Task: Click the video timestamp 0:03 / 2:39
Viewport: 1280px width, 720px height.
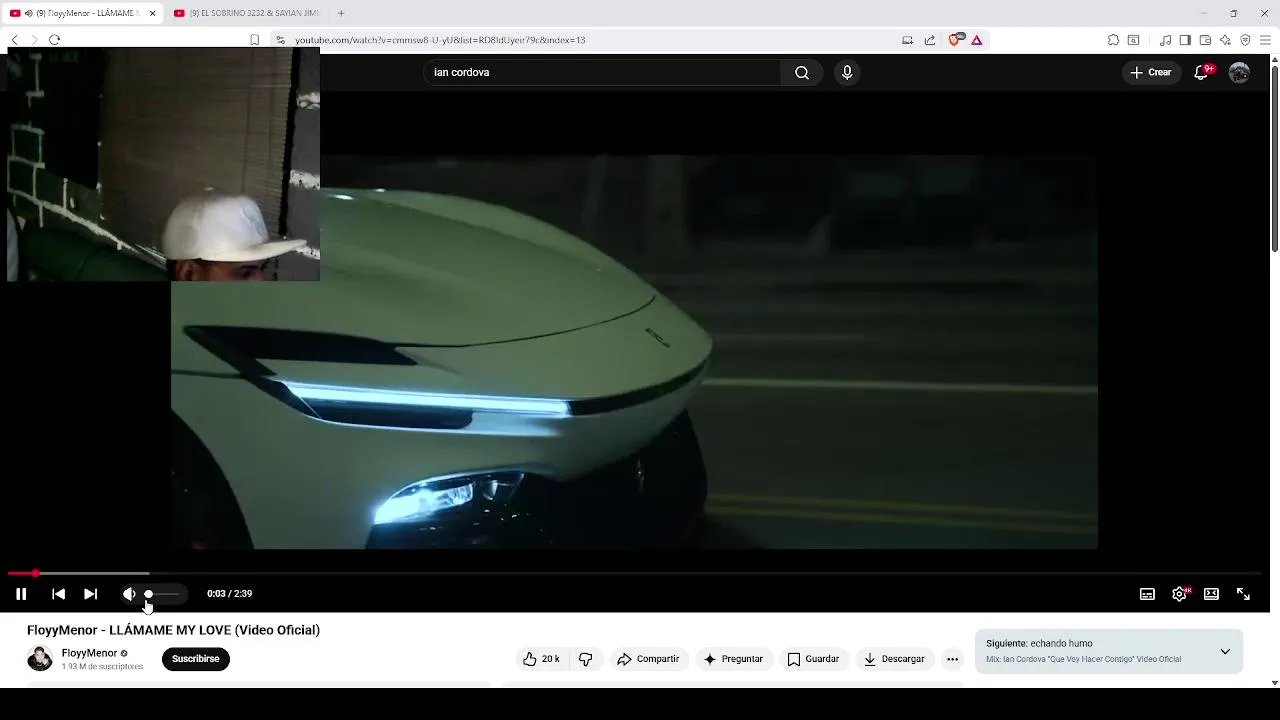Action: [229, 594]
